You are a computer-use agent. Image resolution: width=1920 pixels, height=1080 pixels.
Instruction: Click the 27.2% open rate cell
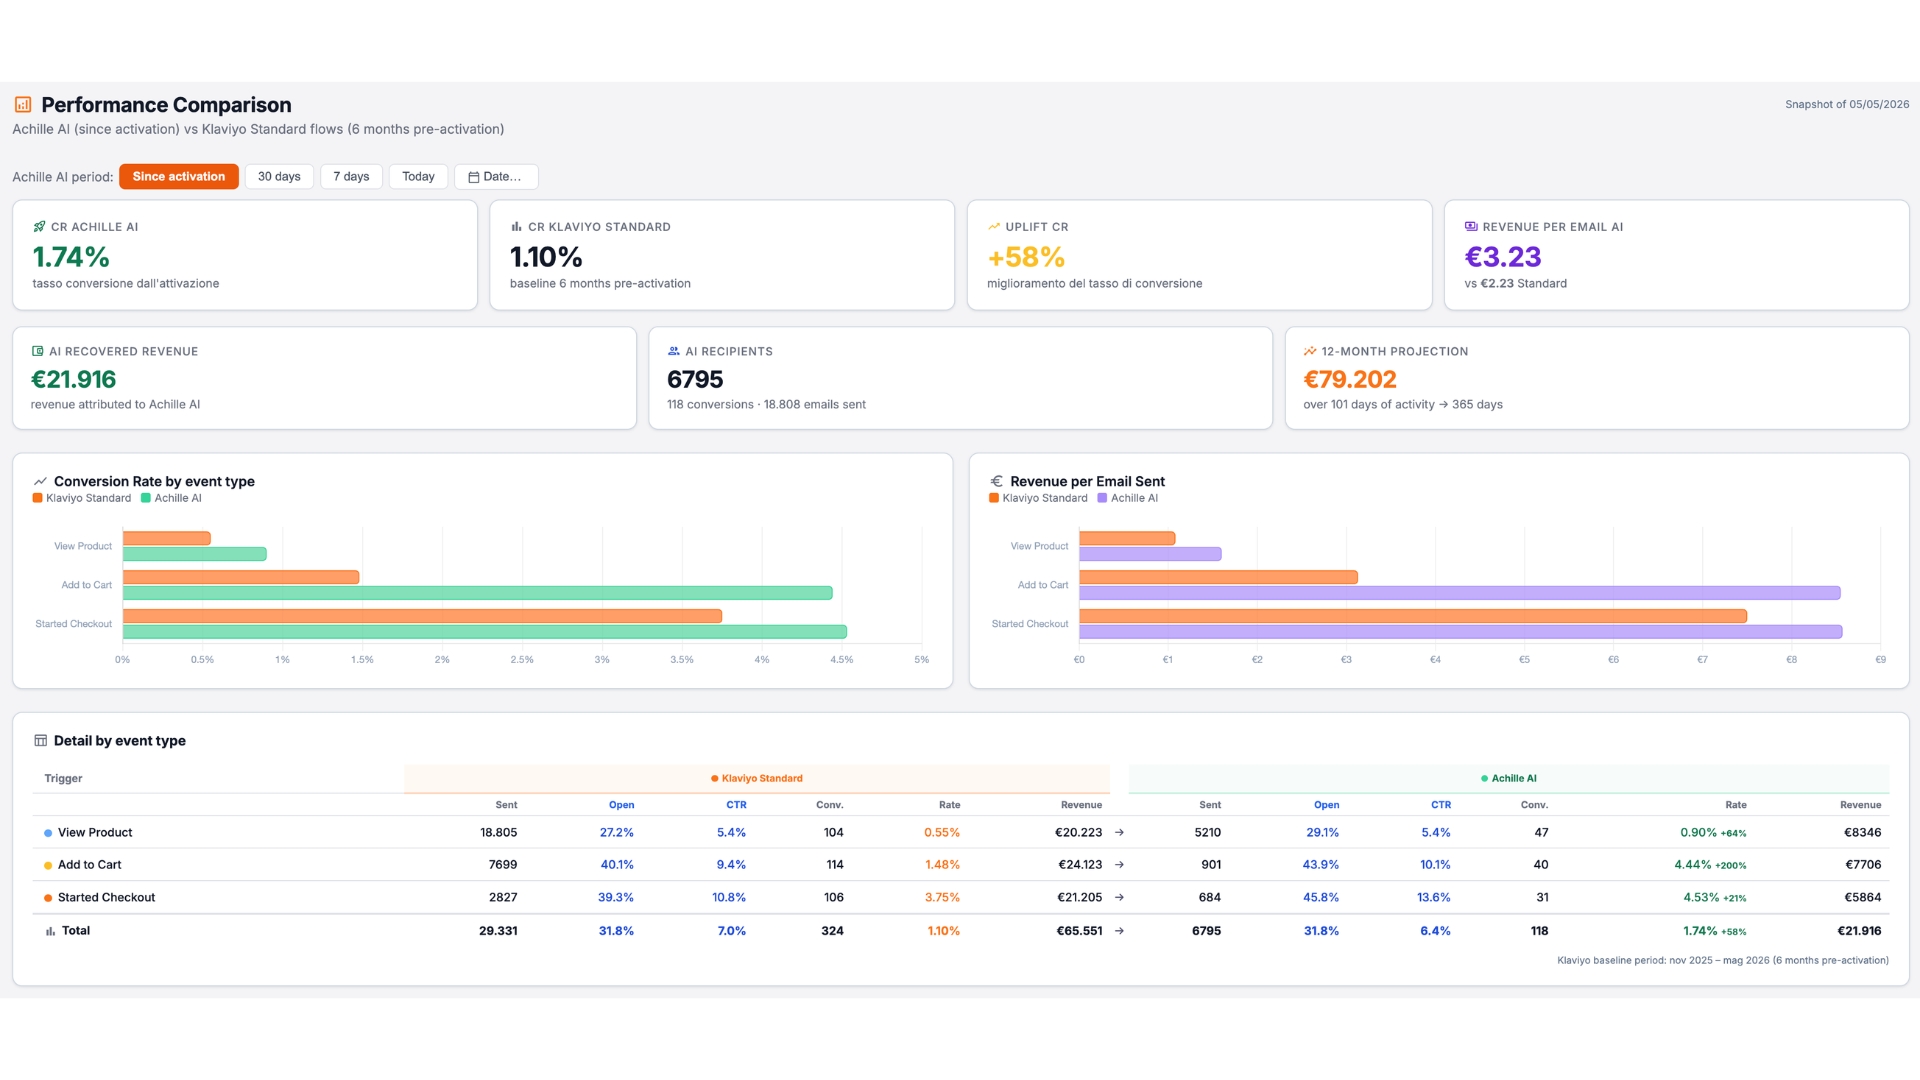(x=617, y=833)
